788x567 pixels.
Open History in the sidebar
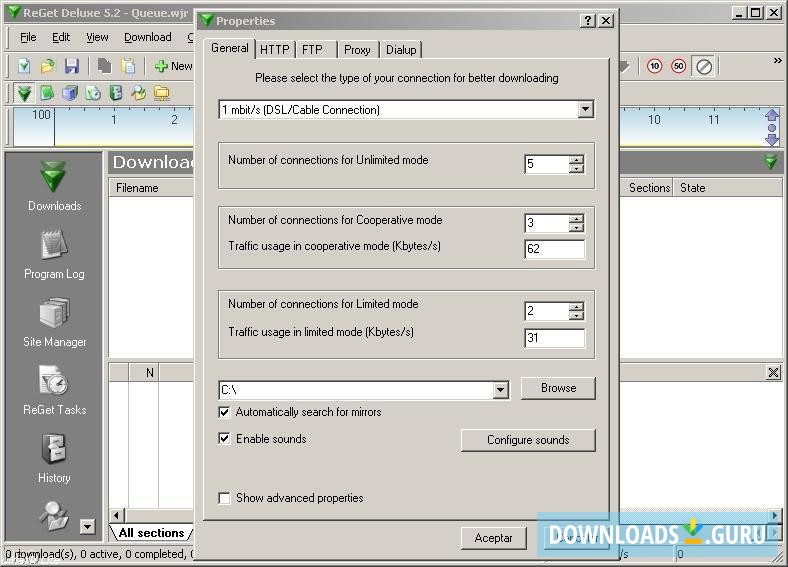tap(54, 458)
